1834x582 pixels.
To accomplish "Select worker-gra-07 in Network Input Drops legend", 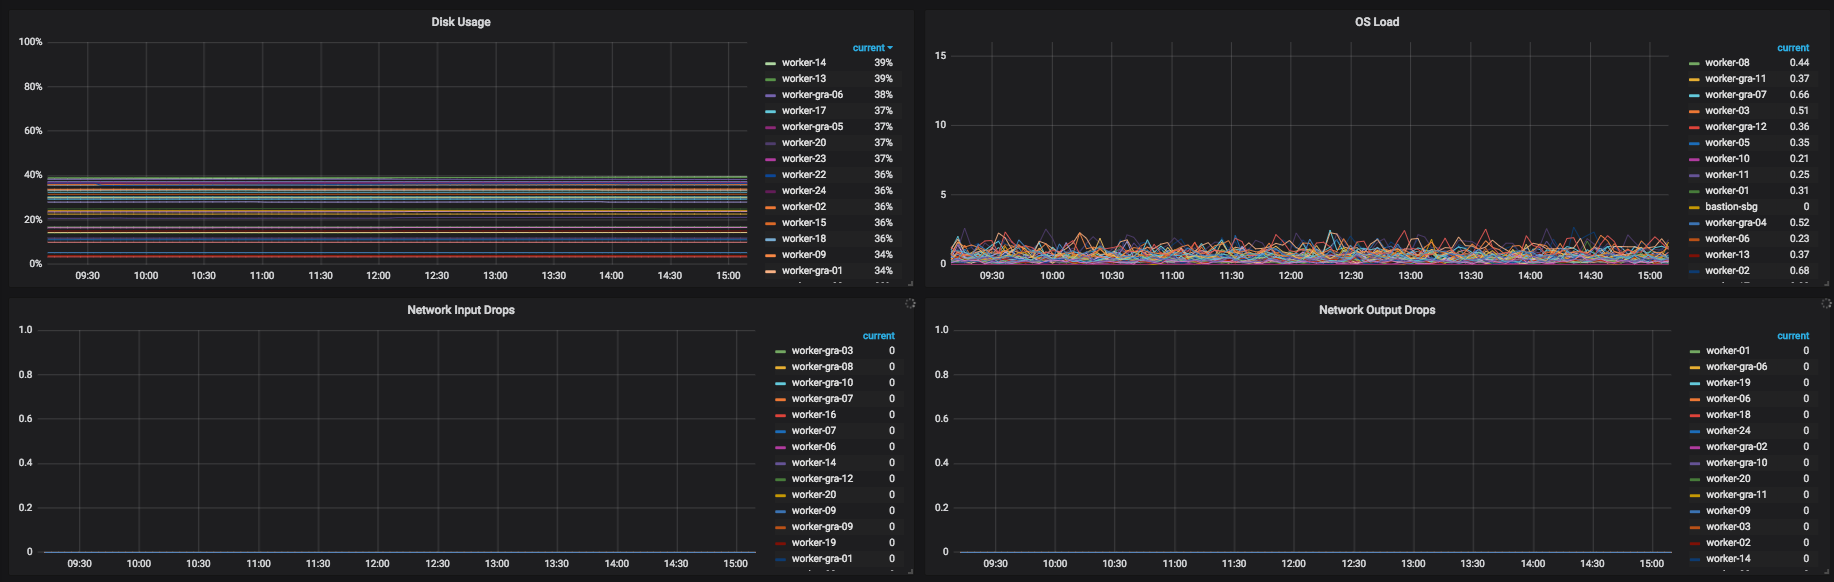I will tap(822, 399).
